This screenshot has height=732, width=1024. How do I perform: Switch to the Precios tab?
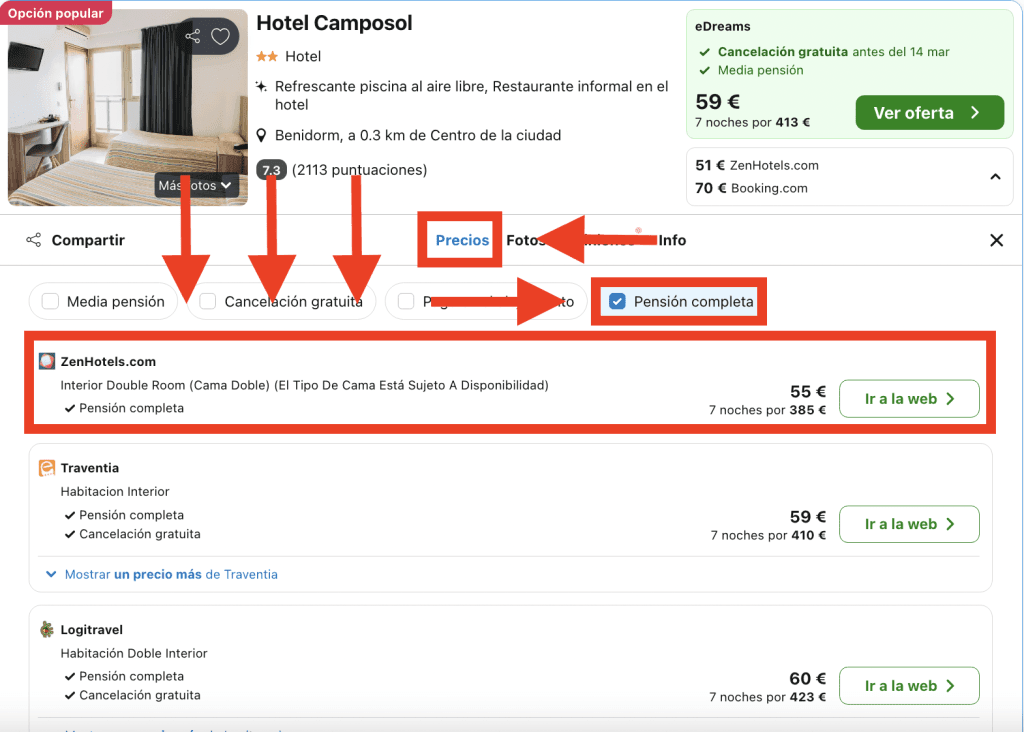click(x=462, y=240)
